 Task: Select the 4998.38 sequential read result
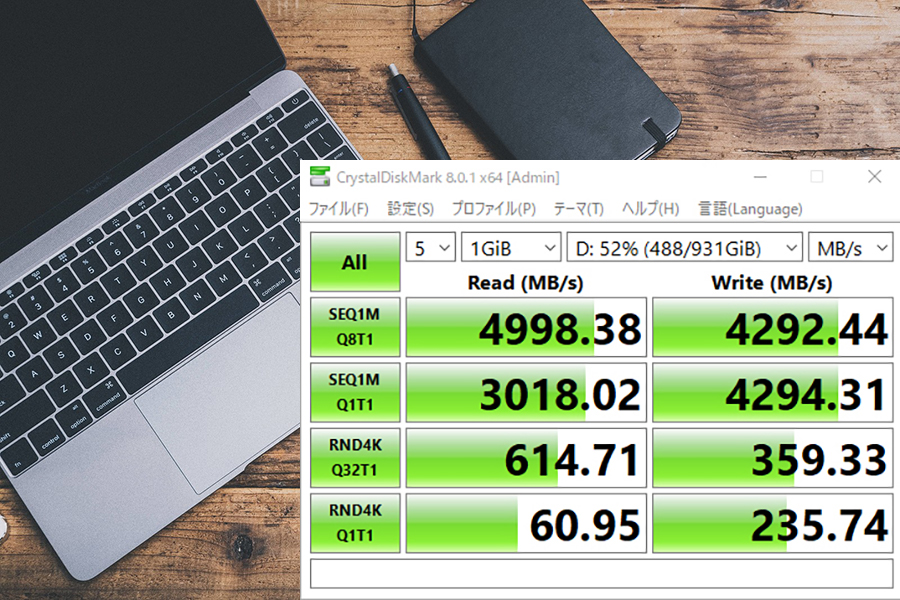pyautogui.click(x=526, y=327)
